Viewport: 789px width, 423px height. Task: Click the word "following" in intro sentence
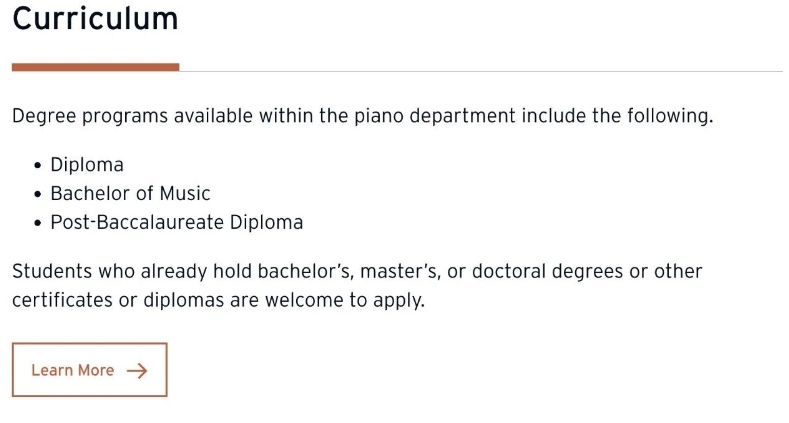667,116
